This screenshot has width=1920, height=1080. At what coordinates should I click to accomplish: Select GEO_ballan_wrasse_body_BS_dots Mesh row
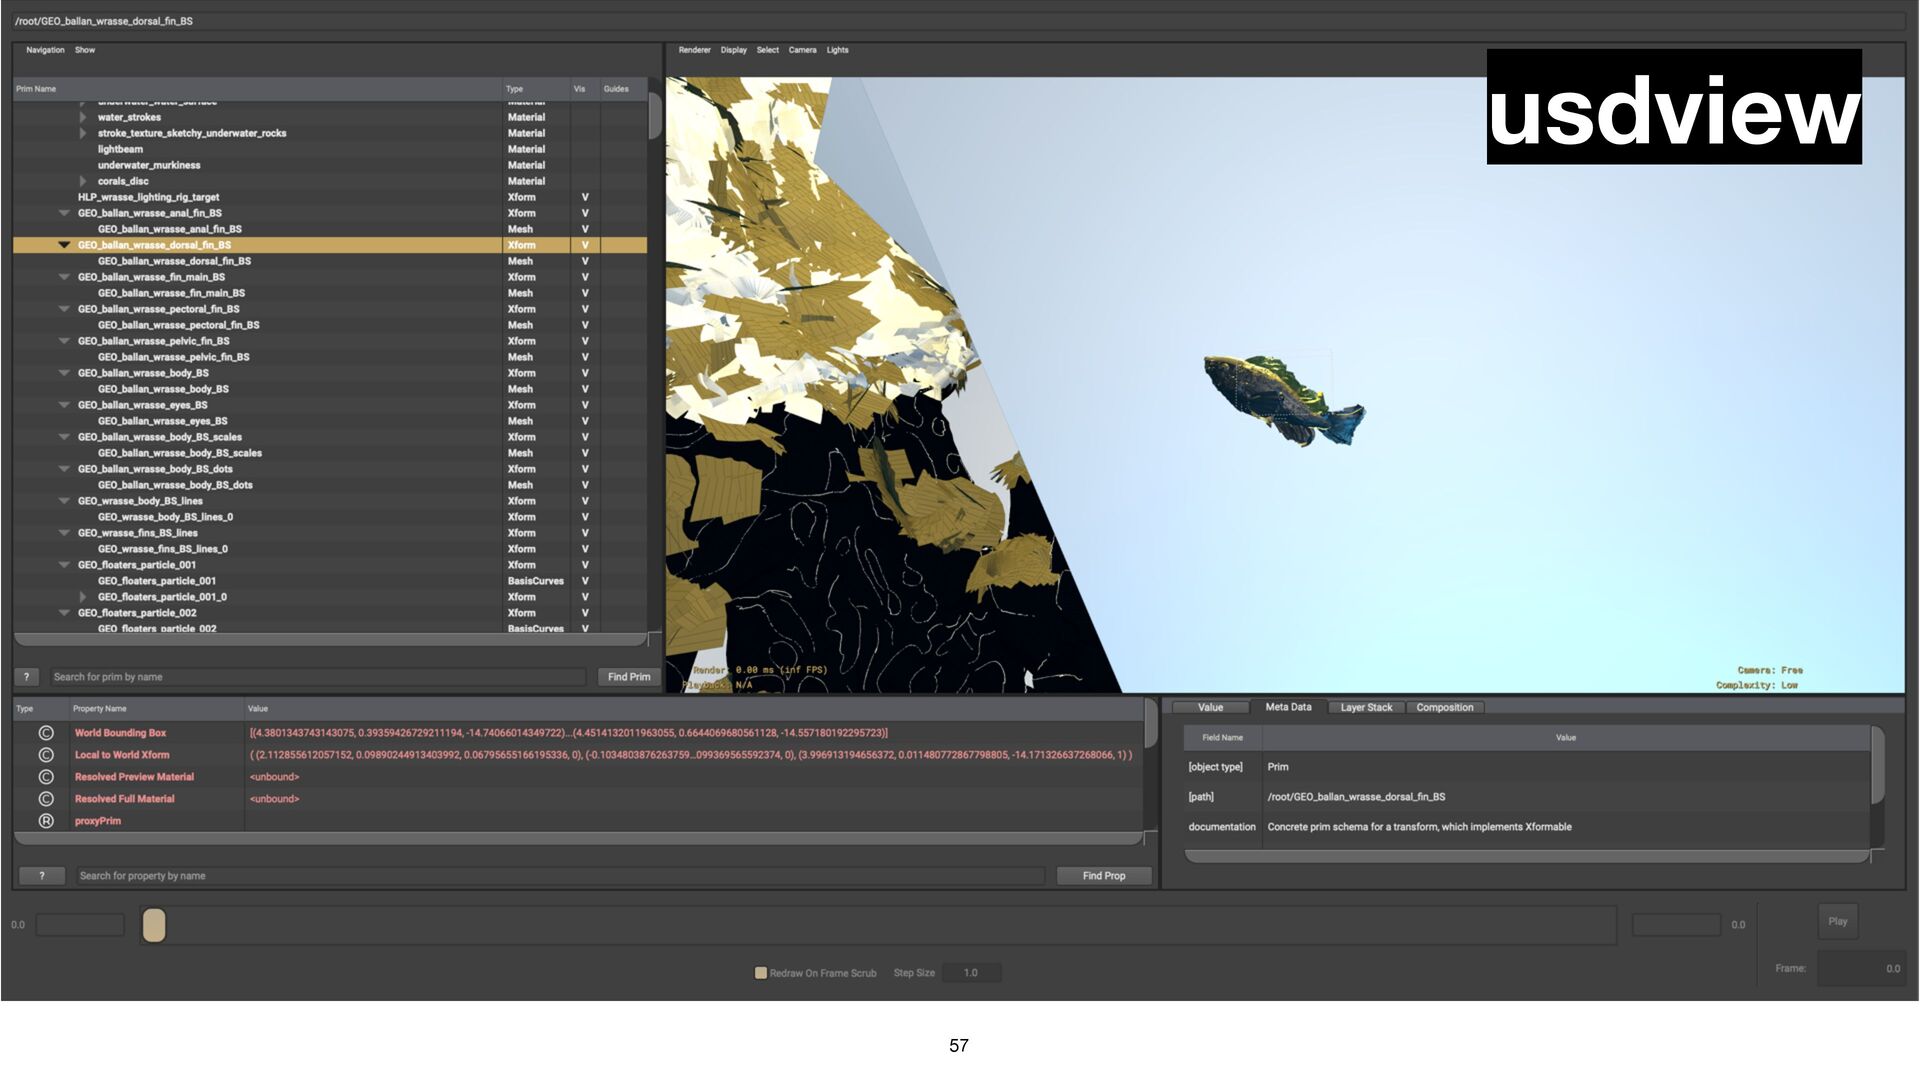coord(330,485)
